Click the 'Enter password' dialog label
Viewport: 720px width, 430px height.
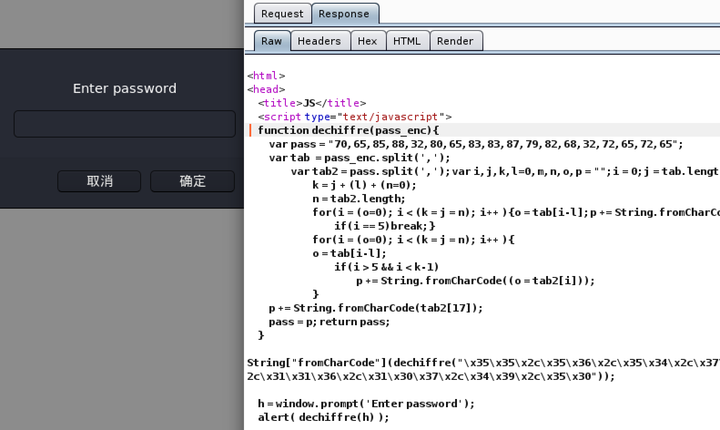(124, 88)
